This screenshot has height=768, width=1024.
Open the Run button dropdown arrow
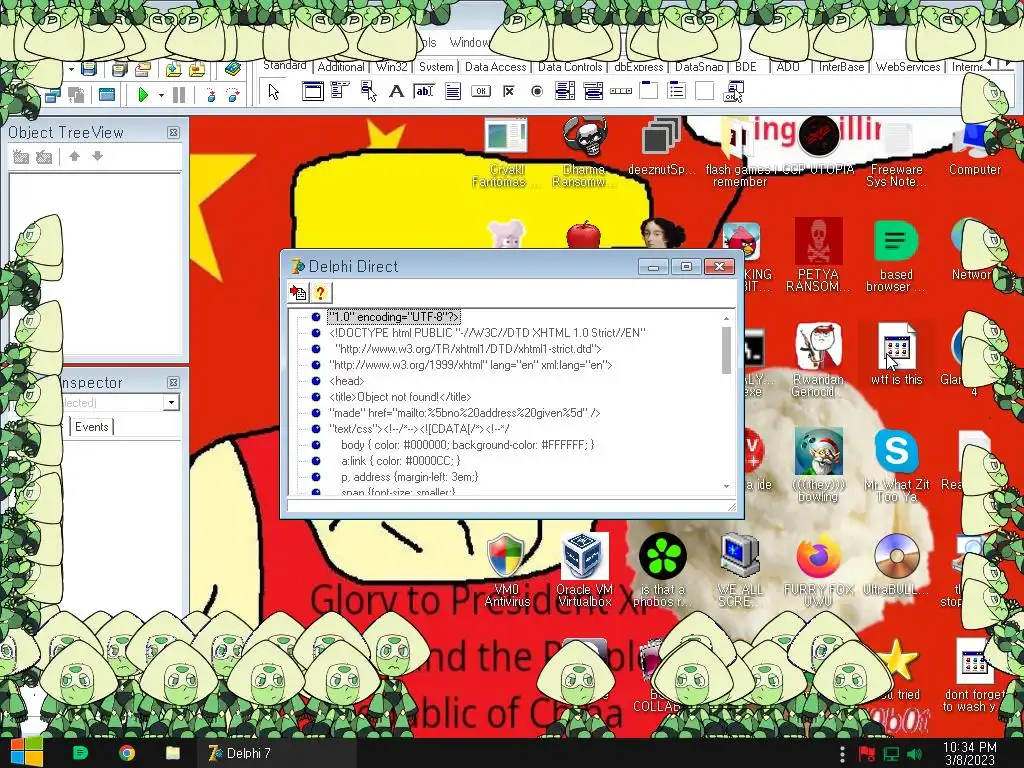(161, 95)
